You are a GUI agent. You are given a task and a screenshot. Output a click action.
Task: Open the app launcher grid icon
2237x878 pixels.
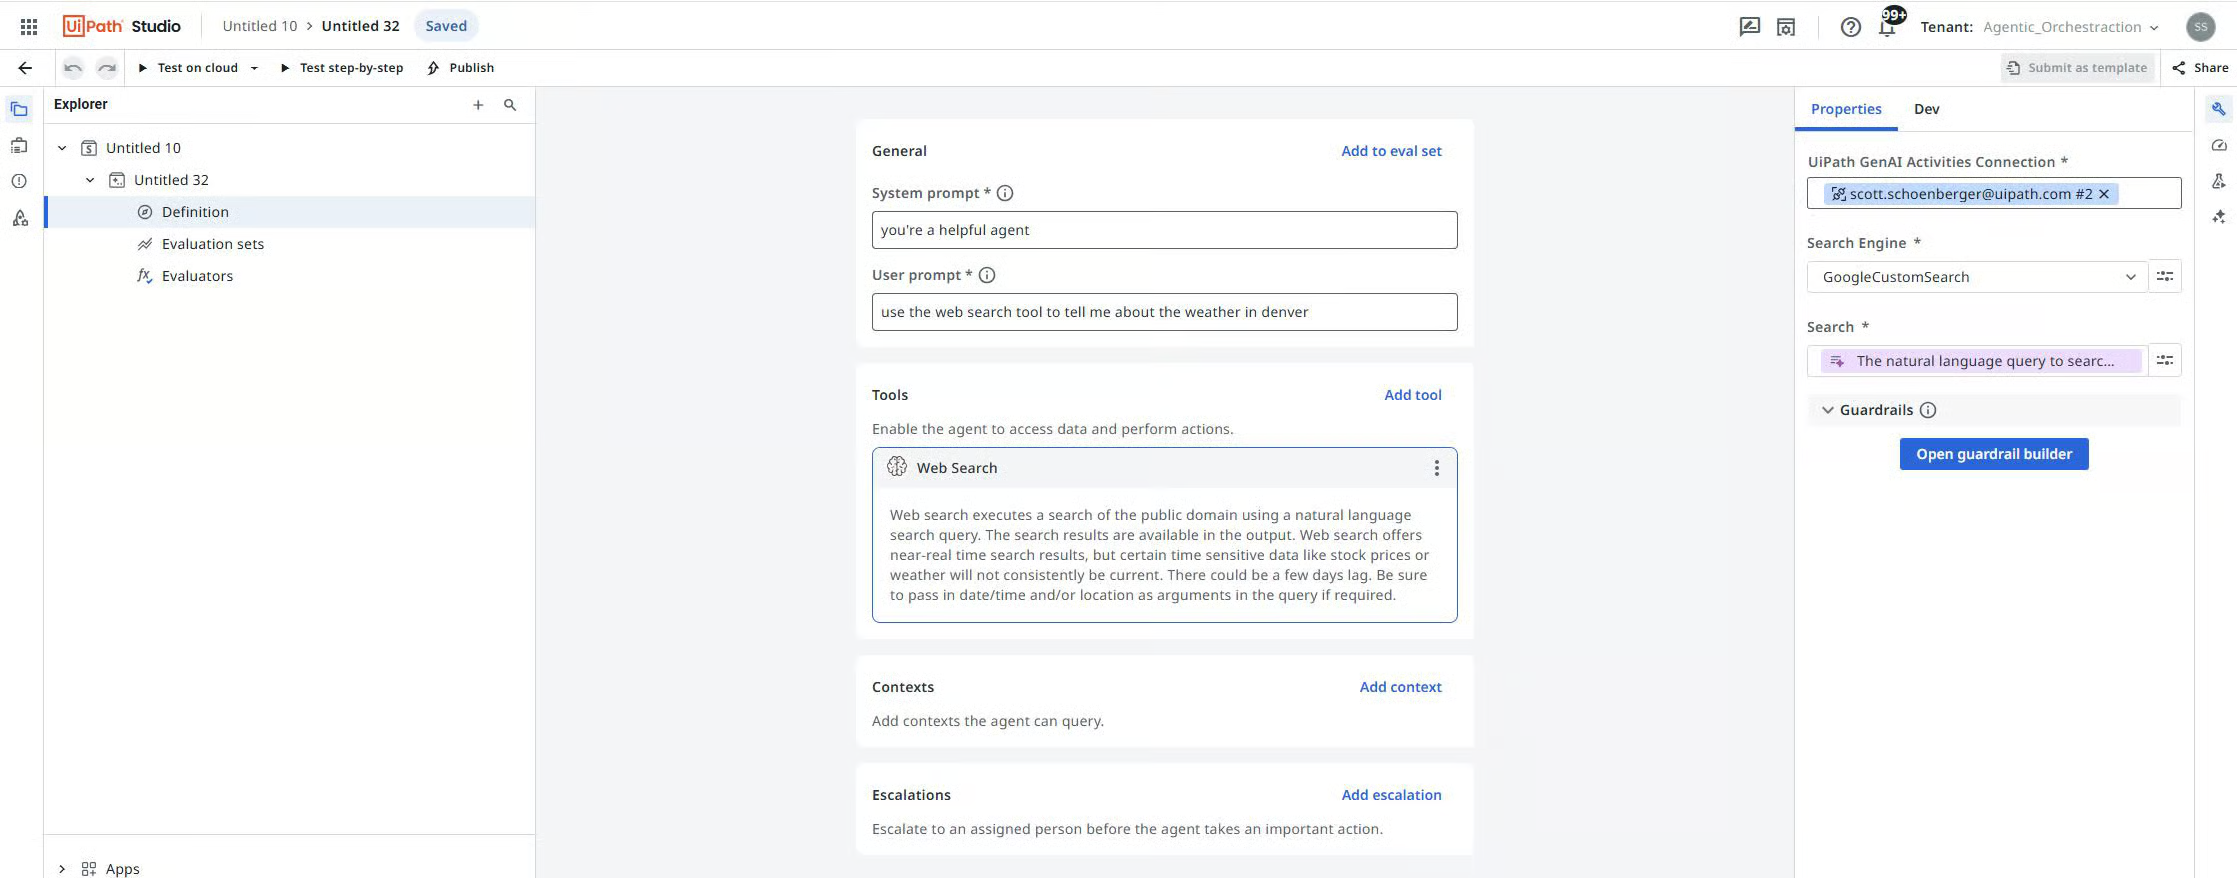pos(29,26)
